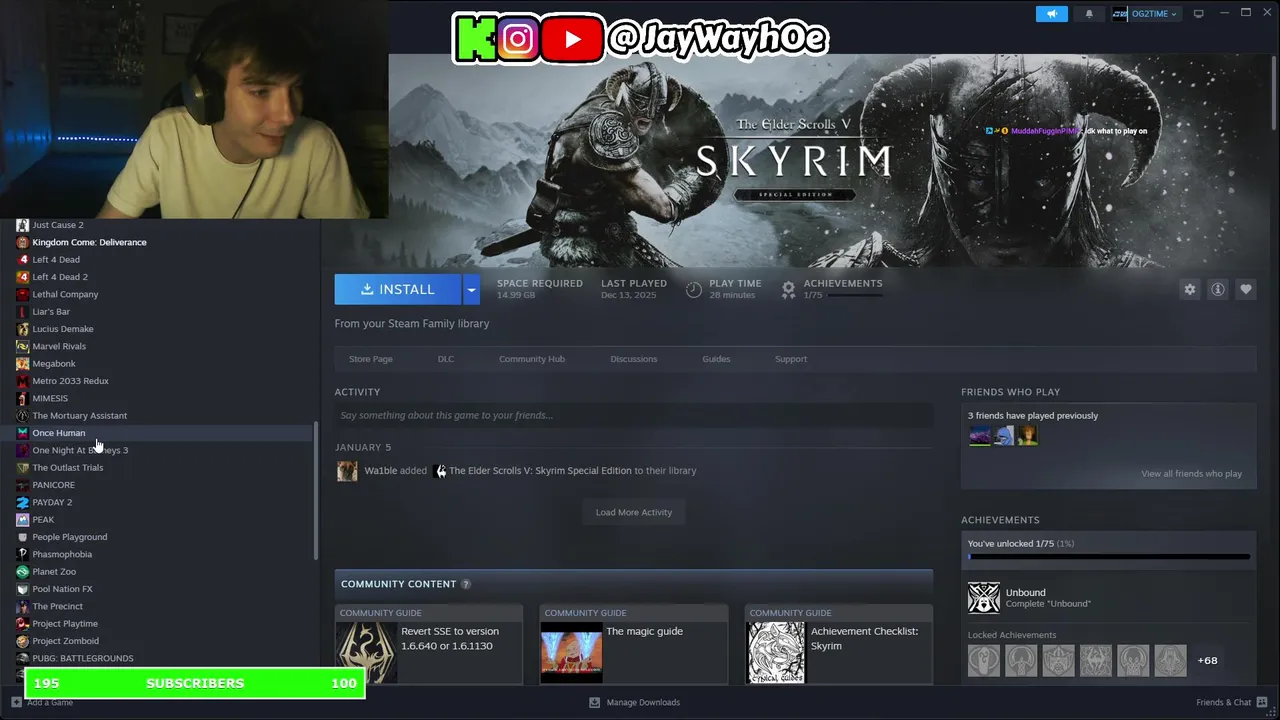
Task: Click the community content help question mark
Action: [465, 584]
